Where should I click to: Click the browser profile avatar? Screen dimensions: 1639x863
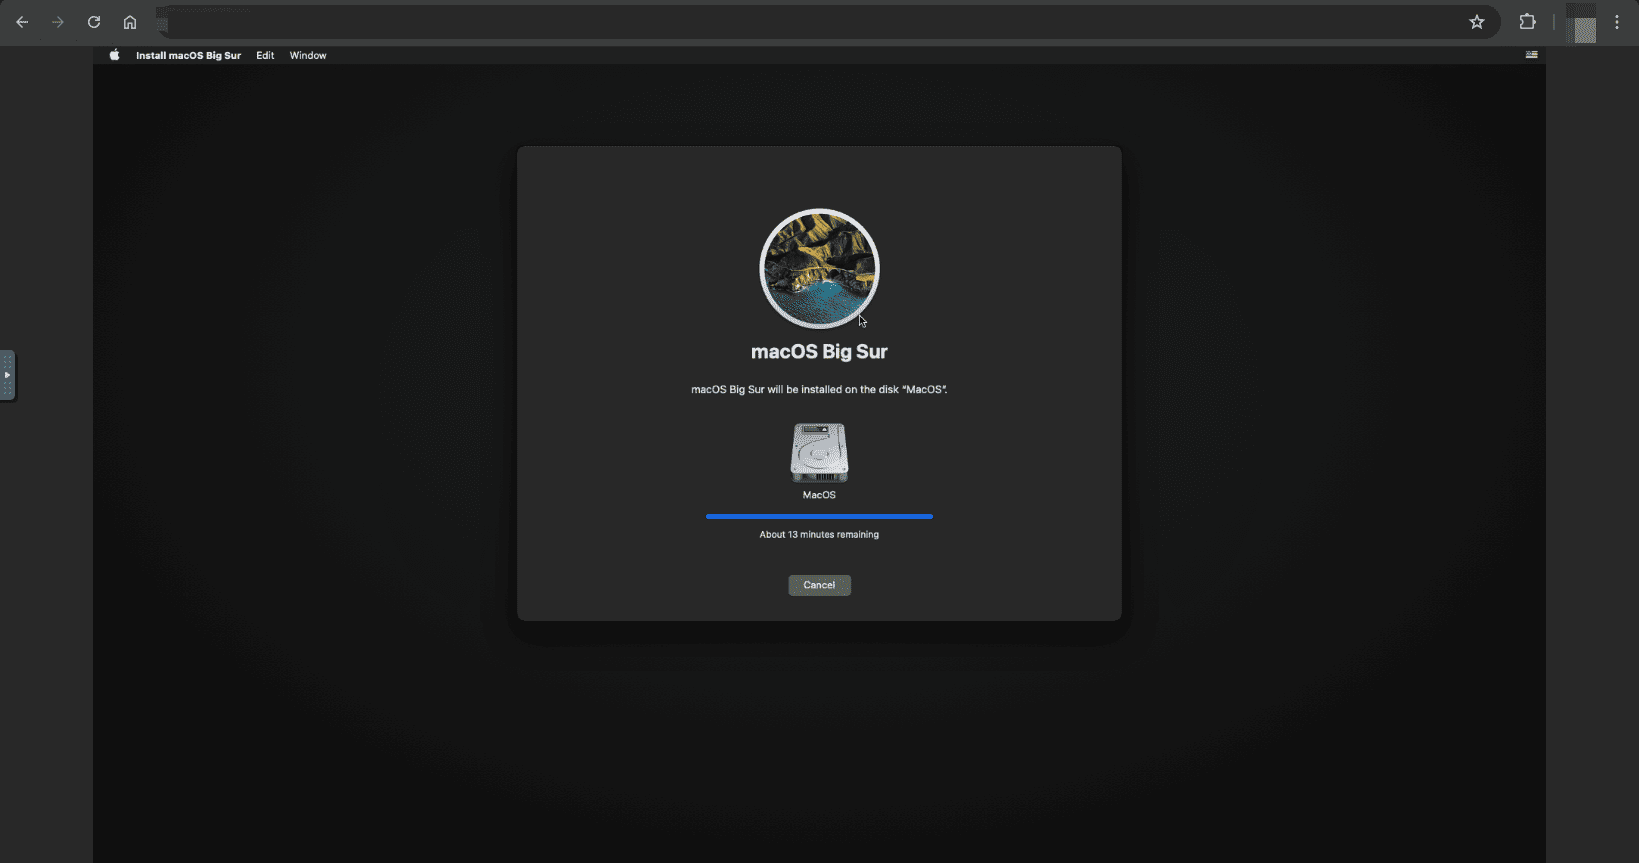click(x=1584, y=24)
